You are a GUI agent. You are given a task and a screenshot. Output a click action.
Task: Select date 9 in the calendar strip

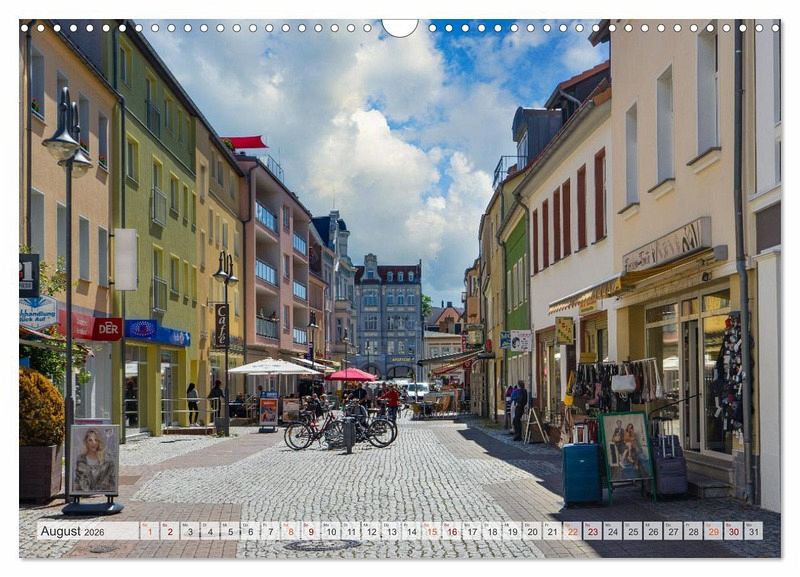(x=311, y=531)
